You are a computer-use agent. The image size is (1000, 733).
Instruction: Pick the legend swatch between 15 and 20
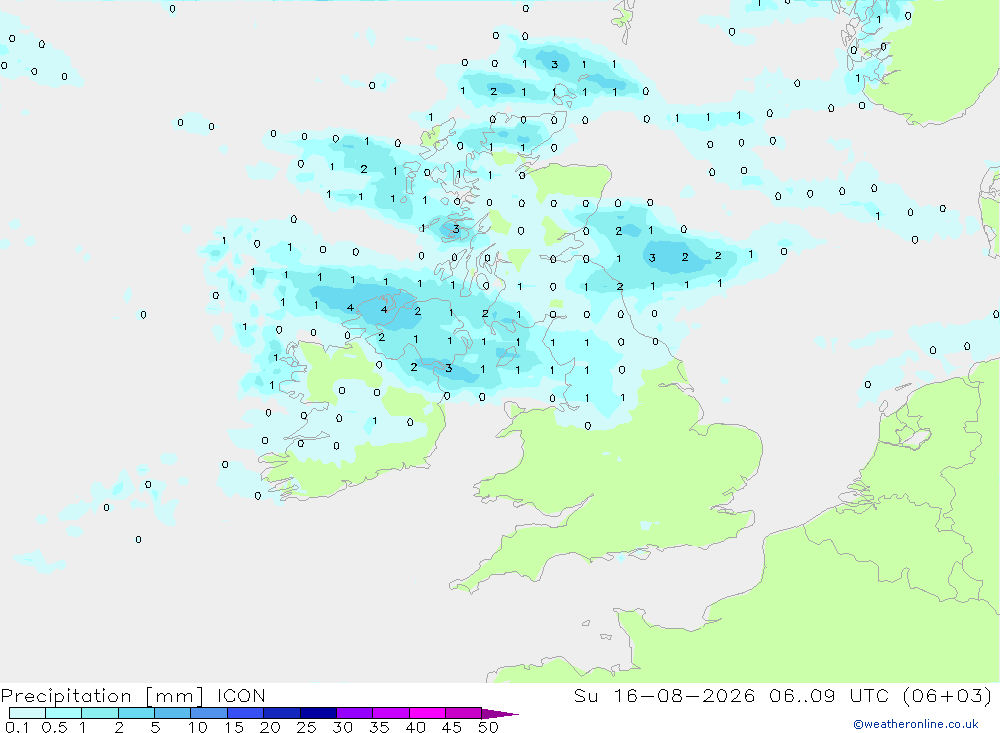tap(246, 713)
